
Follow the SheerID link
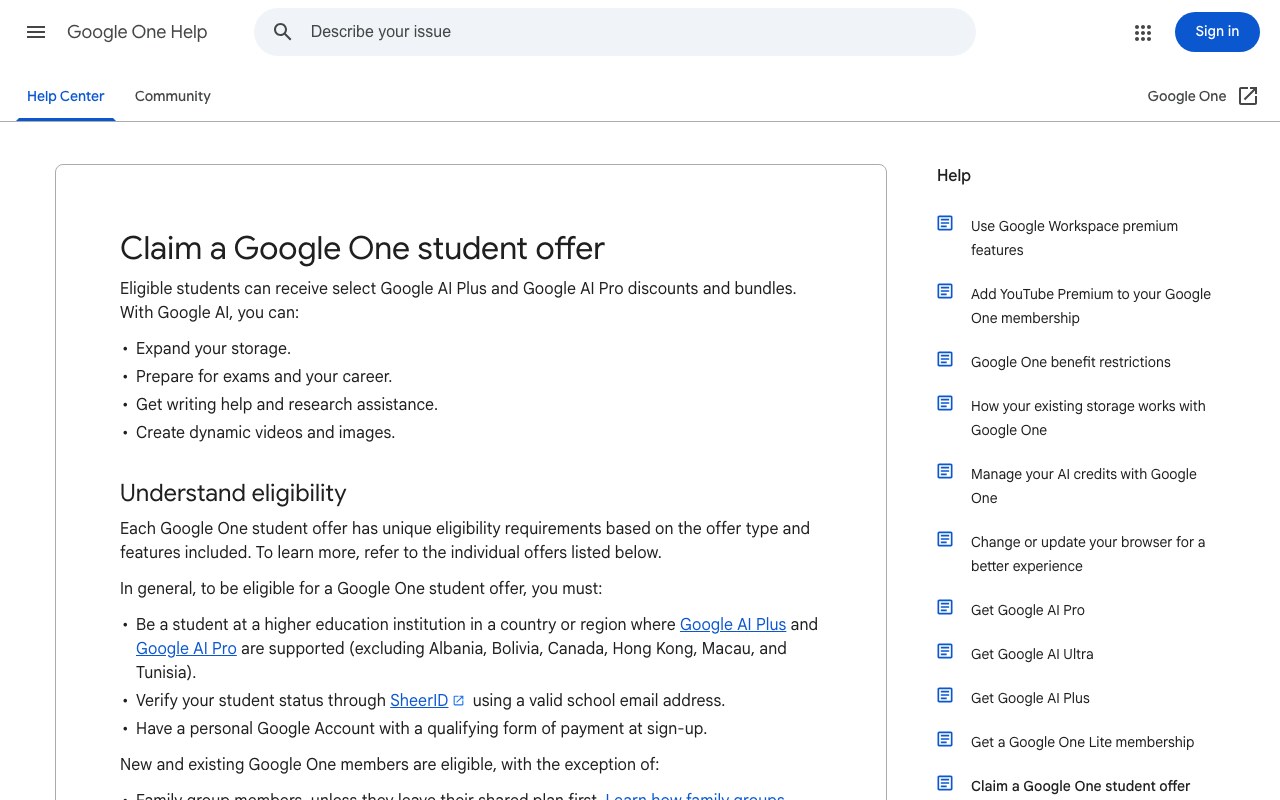(419, 700)
